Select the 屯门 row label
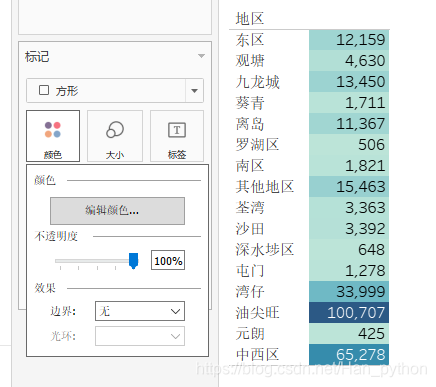This screenshot has width=436, height=387. pyautogui.click(x=250, y=271)
